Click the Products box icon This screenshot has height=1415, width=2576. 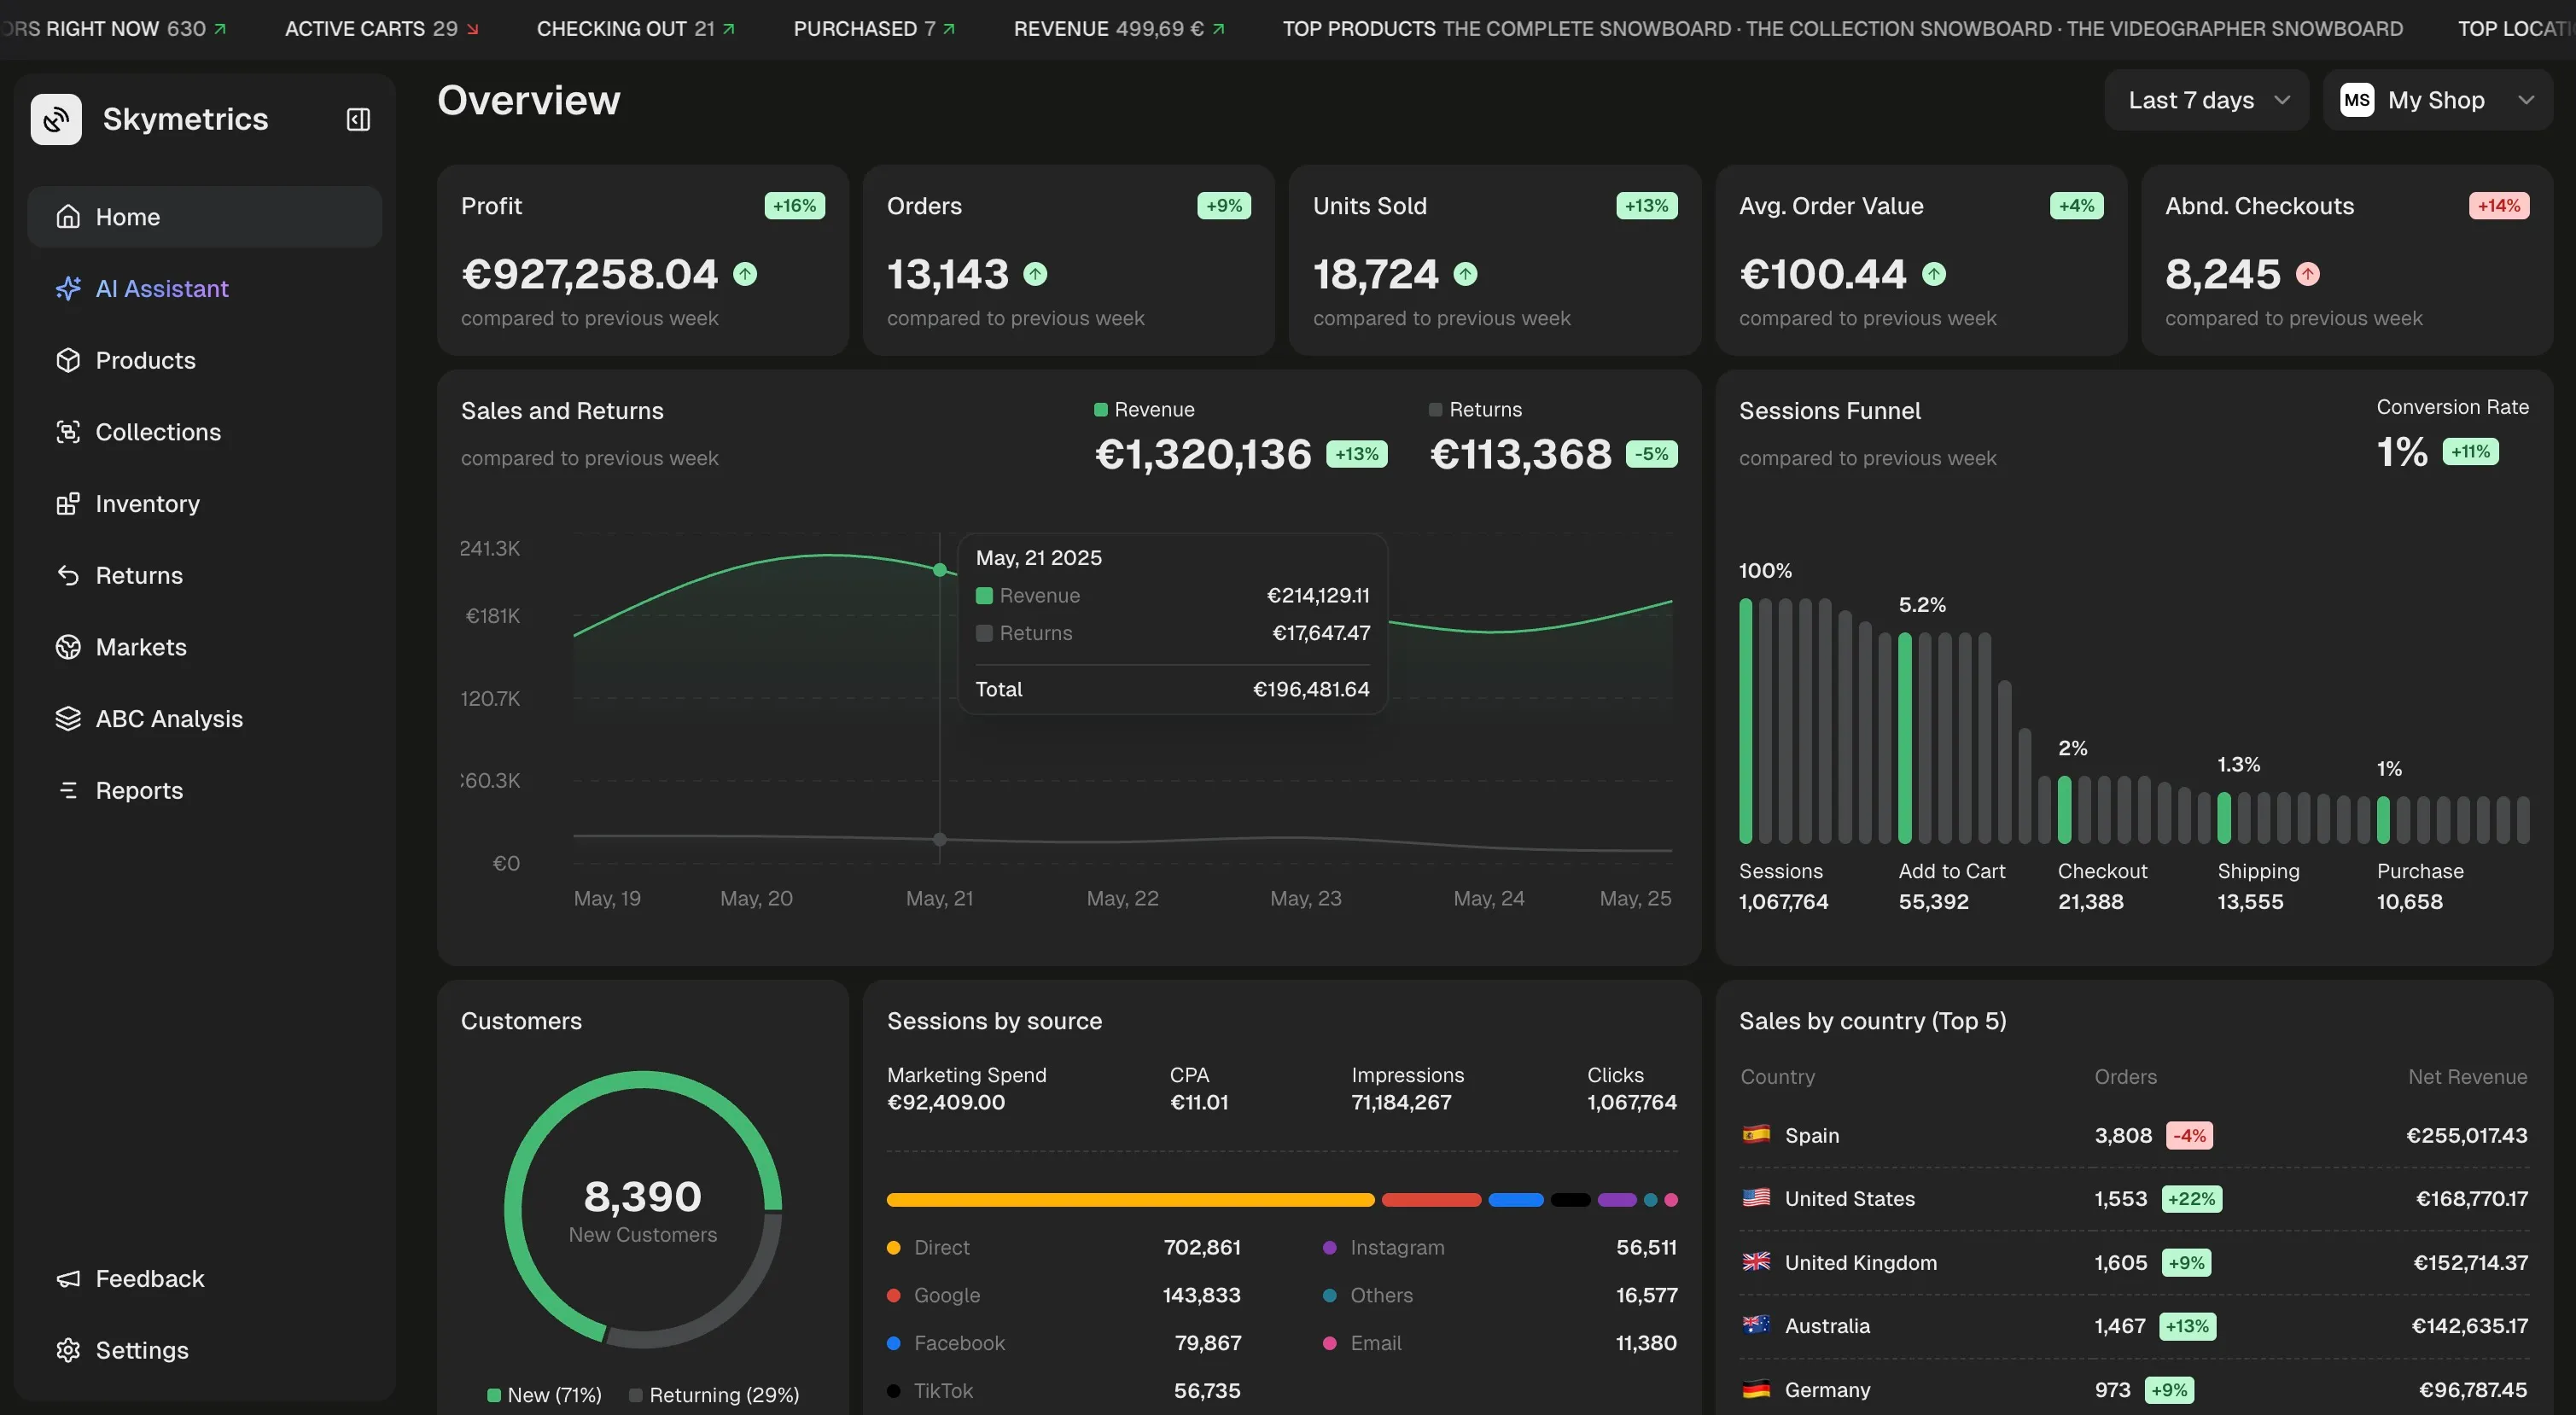[68, 360]
